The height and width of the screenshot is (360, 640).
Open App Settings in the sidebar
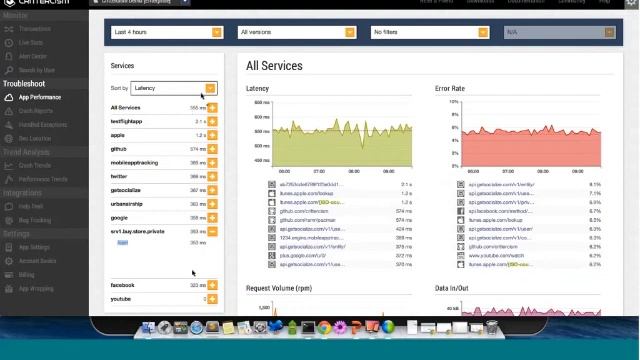pos(34,247)
